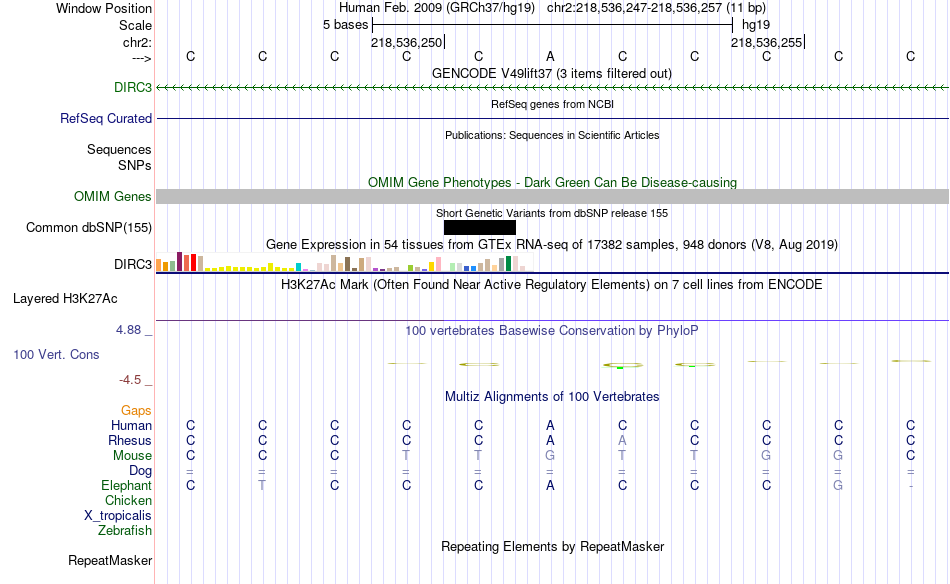This screenshot has height=584, width=950.
Task: Click the orange Gaps label
Action: 136,411
